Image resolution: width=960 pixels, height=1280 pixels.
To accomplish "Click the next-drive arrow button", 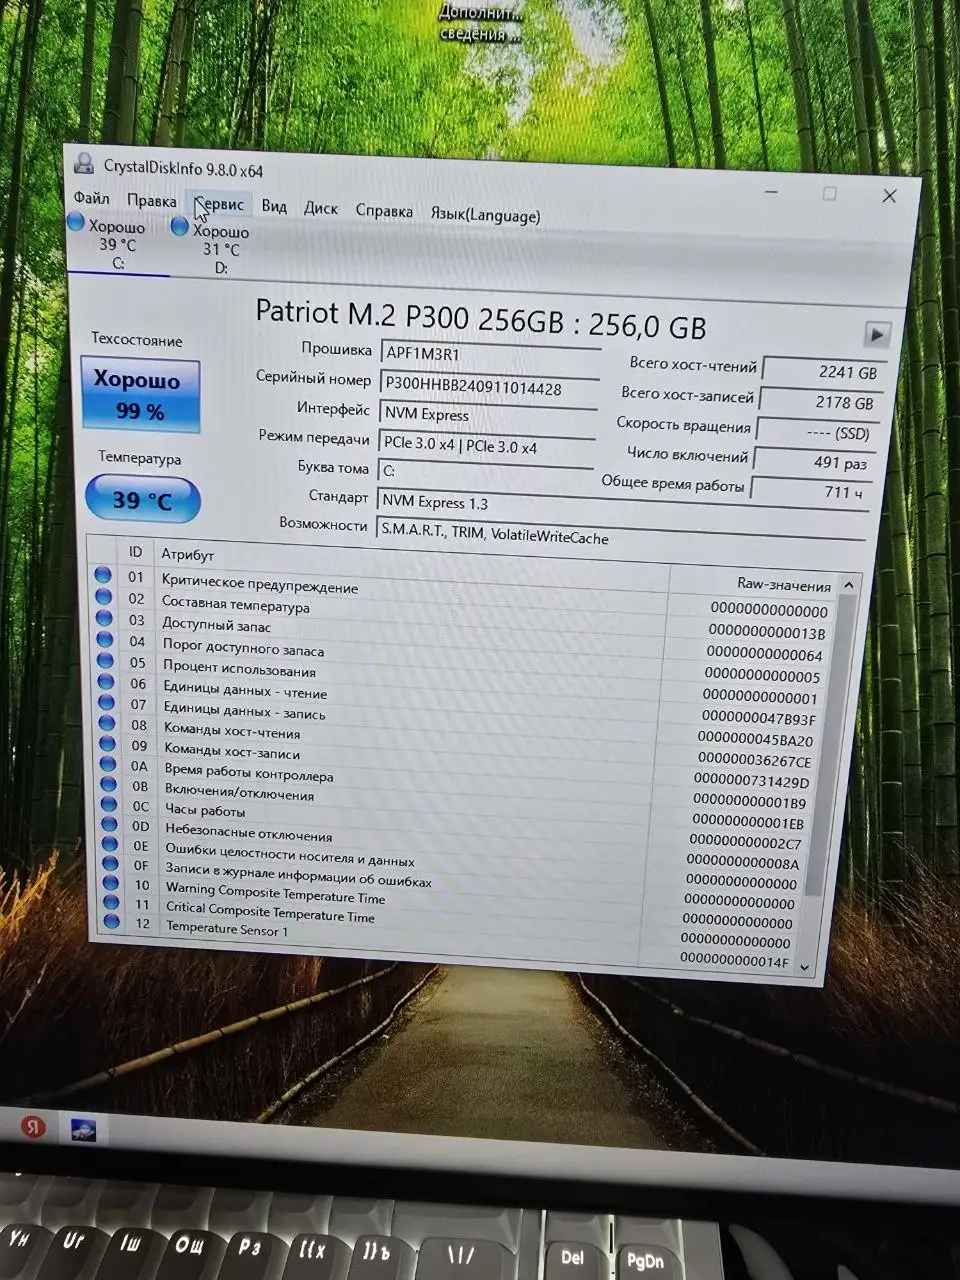I will coord(877,334).
